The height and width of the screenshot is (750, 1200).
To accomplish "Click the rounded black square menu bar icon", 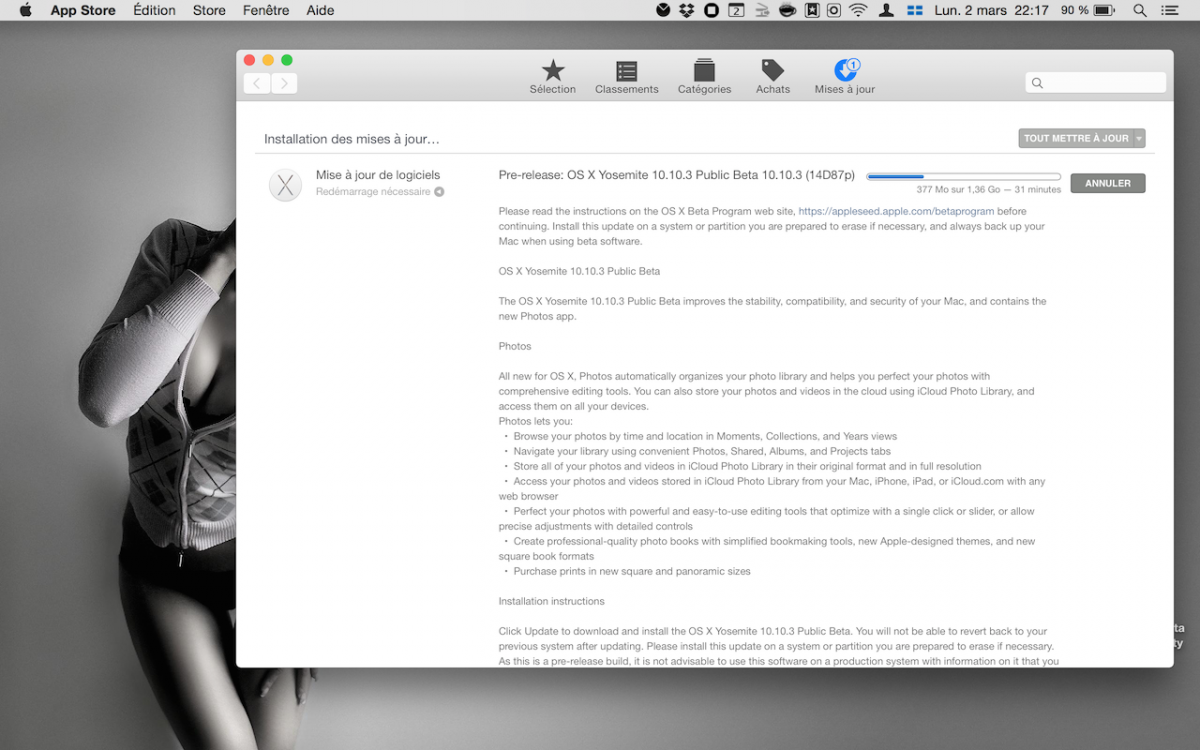I will (x=711, y=10).
